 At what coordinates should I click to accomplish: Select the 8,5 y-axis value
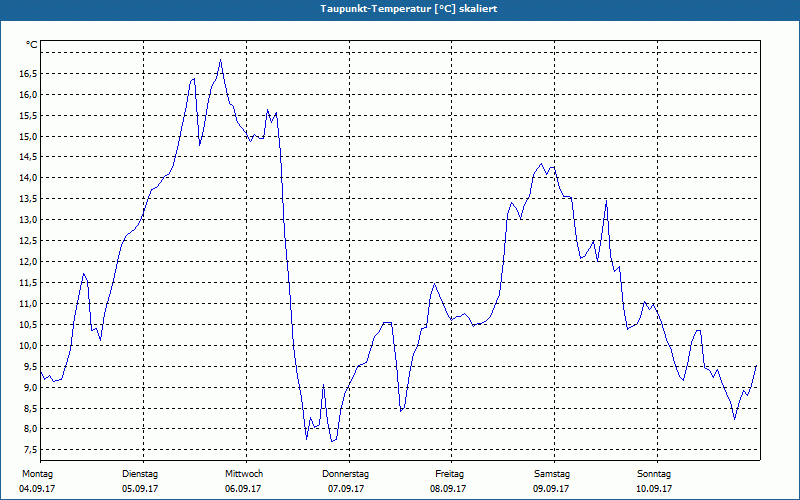click(x=30, y=408)
